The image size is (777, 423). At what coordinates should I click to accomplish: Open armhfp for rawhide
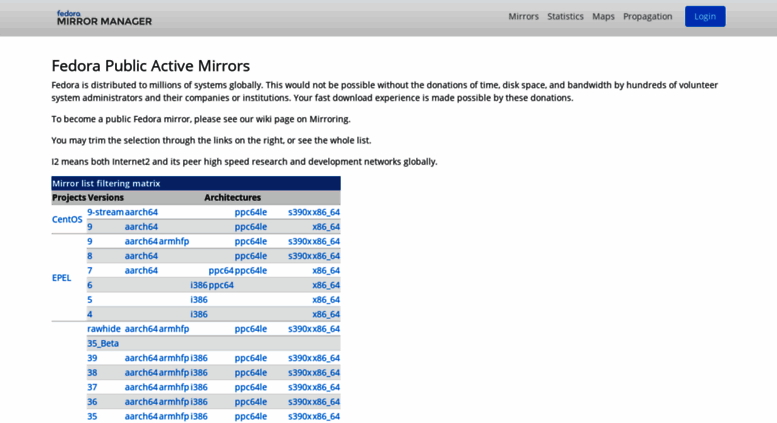pyautogui.click(x=174, y=329)
